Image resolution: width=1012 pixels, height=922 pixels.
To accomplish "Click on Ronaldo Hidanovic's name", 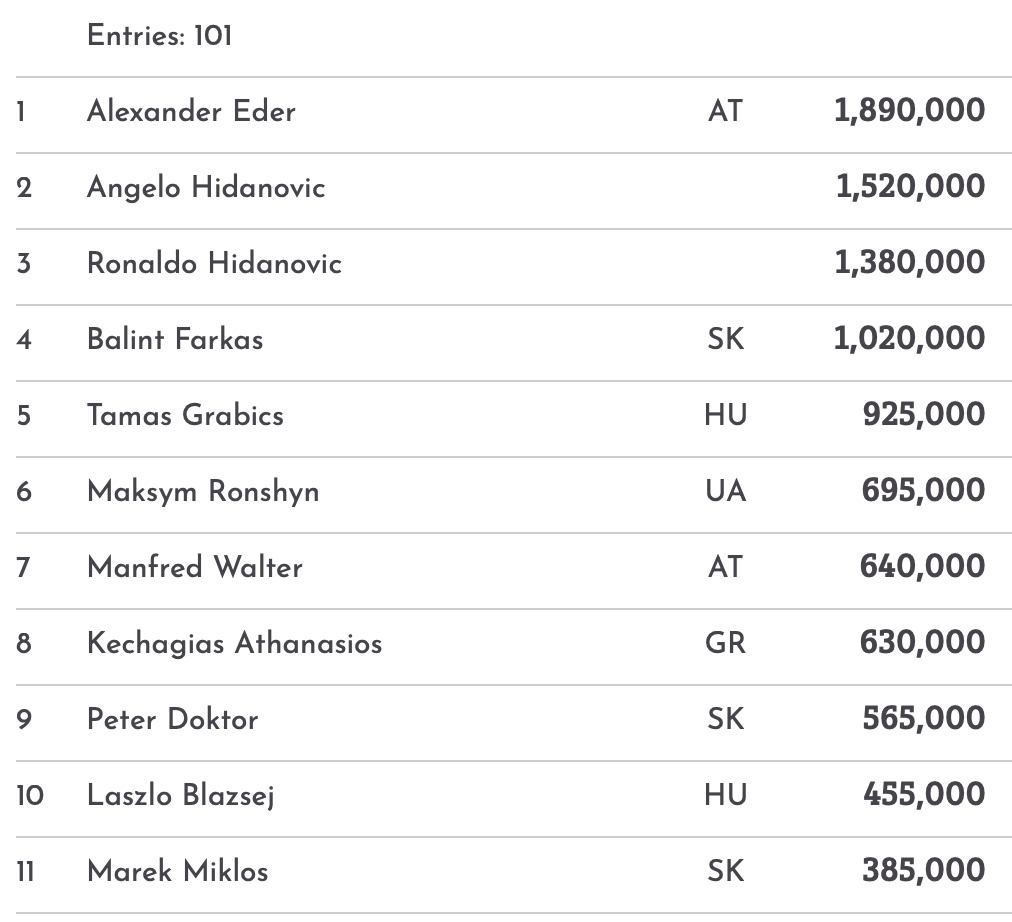I will (x=214, y=263).
